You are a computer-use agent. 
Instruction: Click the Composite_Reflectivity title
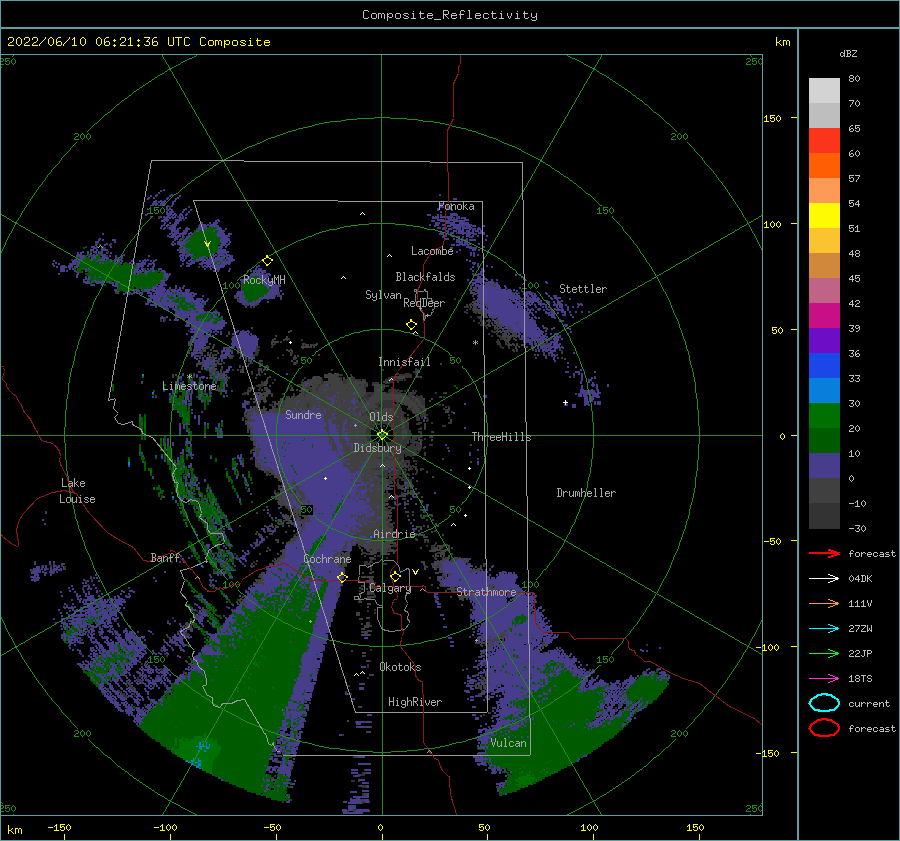450,15
